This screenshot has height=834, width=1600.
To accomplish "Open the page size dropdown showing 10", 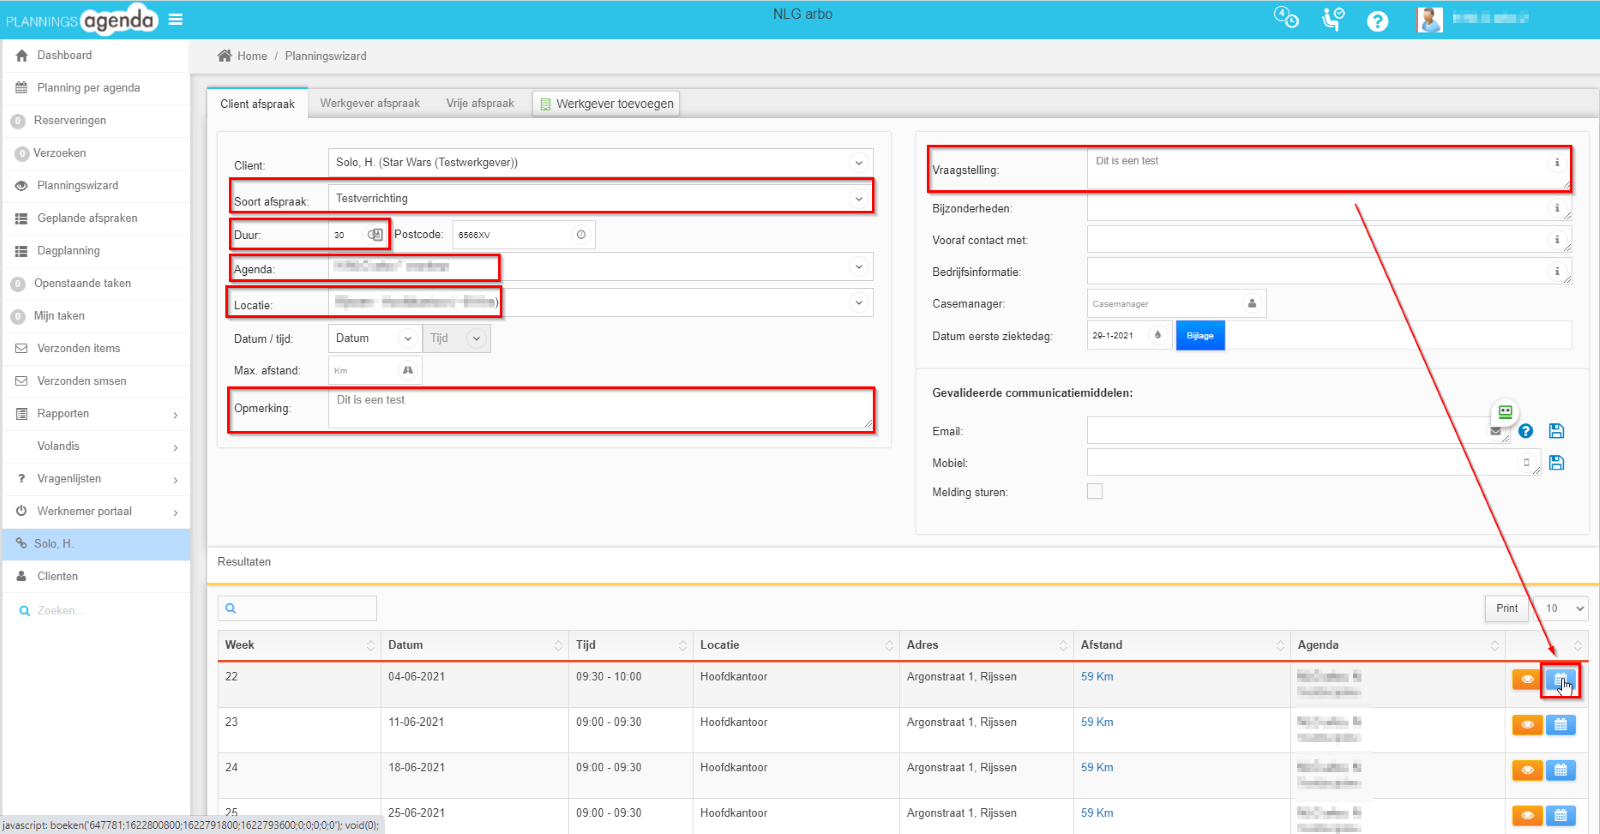I will pos(1564,608).
